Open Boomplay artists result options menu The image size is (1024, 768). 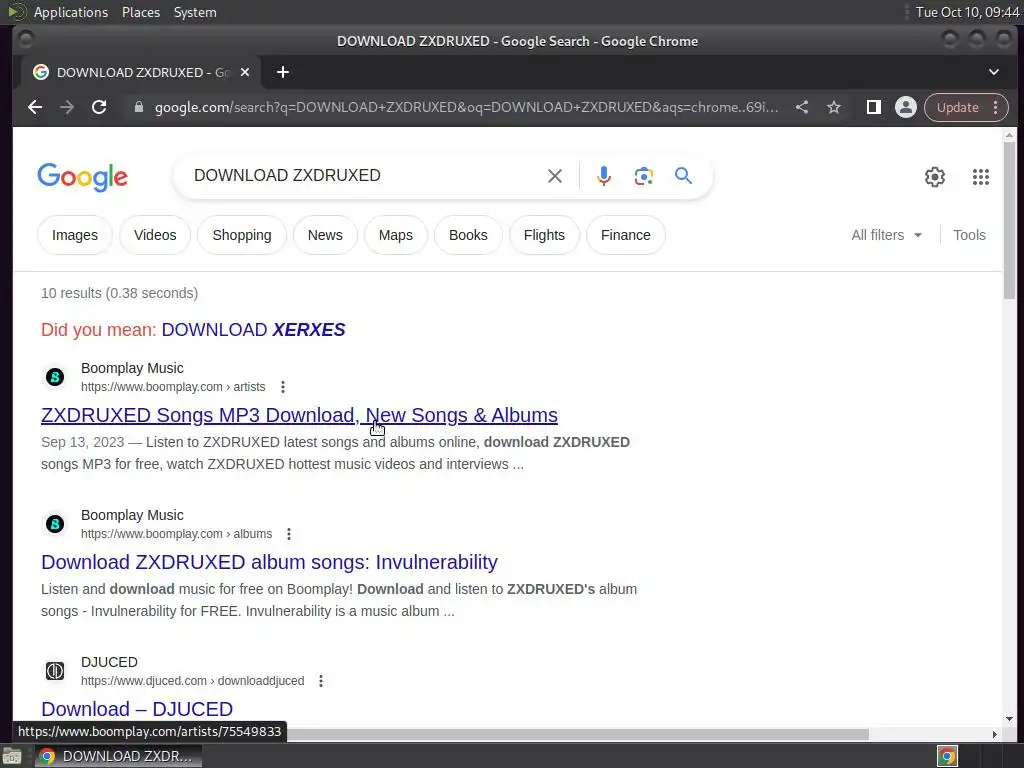point(283,387)
